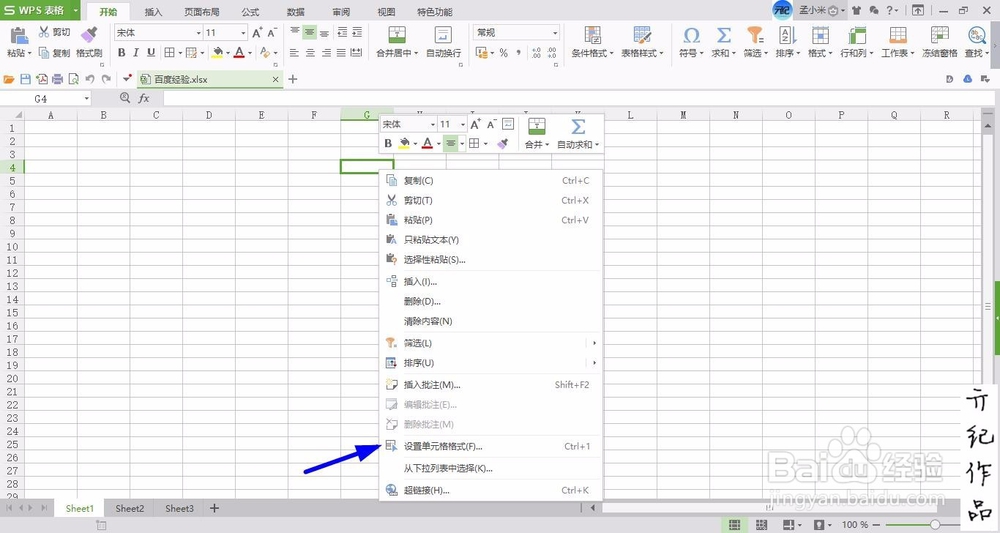Screen dimensions: 1000x533
Task: Choose Clear Contents (清除内容) in context menu
Action: tap(491, 321)
